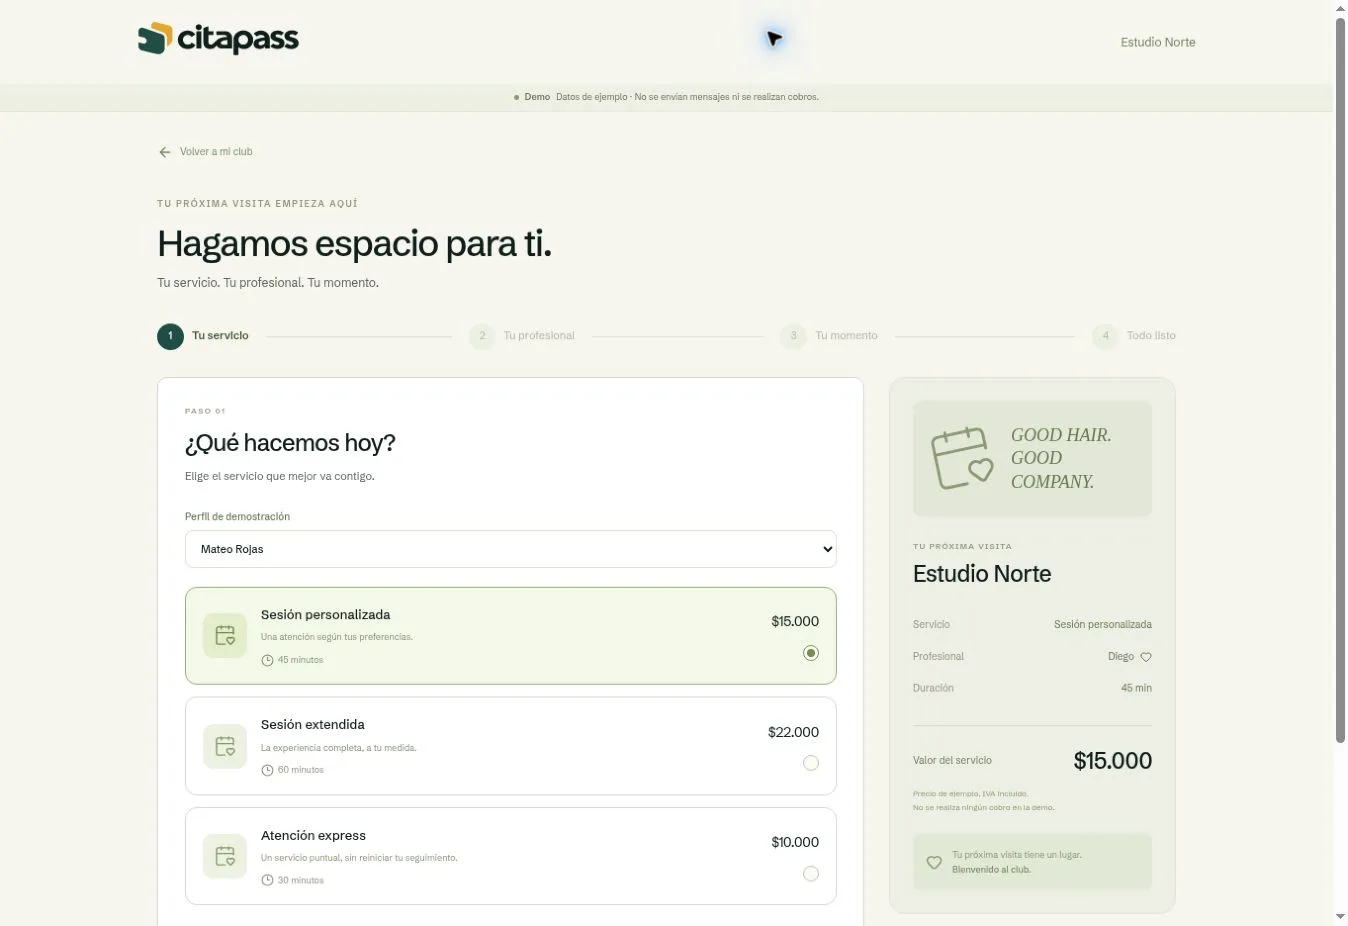Click the large calendar-heart icon beside Good Hair
The width and height of the screenshot is (1348, 926).
pyautogui.click(x=962, y=458)
